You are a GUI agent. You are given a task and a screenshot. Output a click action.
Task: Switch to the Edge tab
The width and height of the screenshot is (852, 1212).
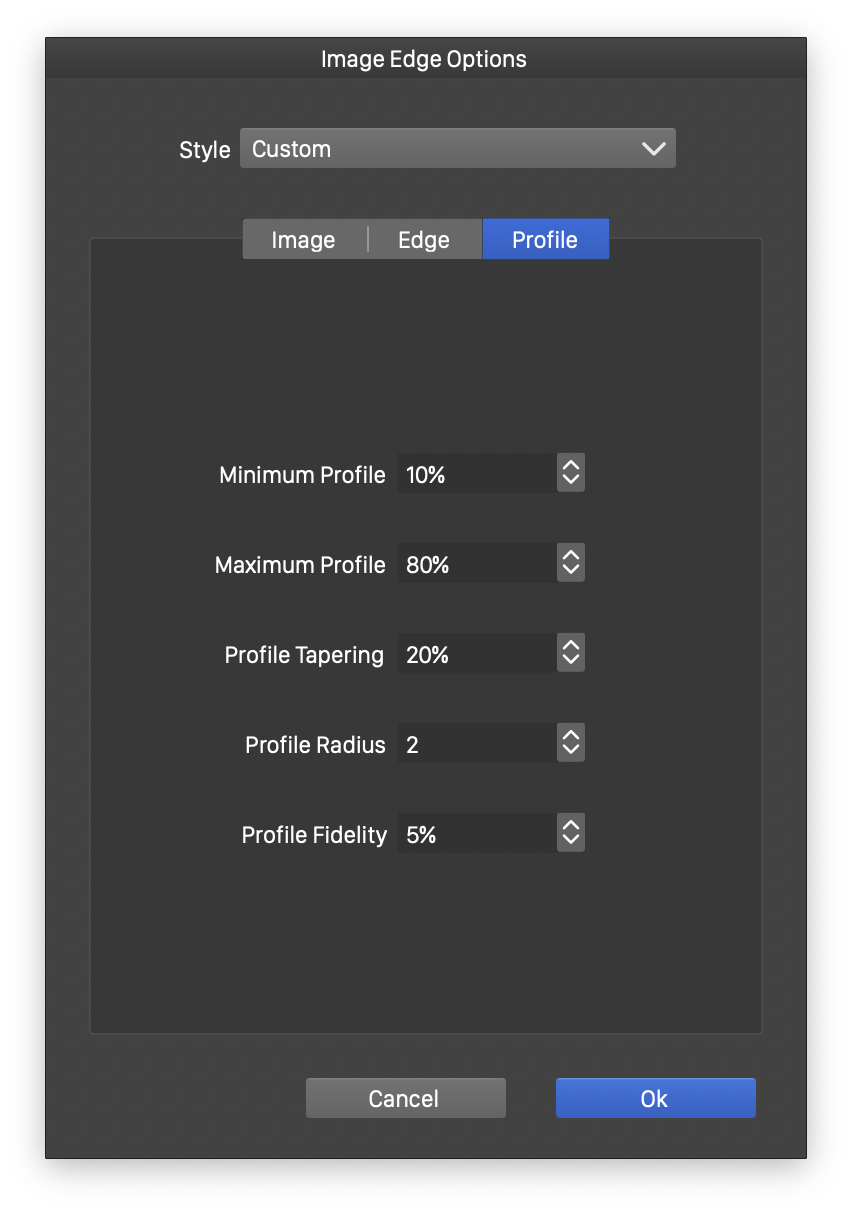(424, 240)
